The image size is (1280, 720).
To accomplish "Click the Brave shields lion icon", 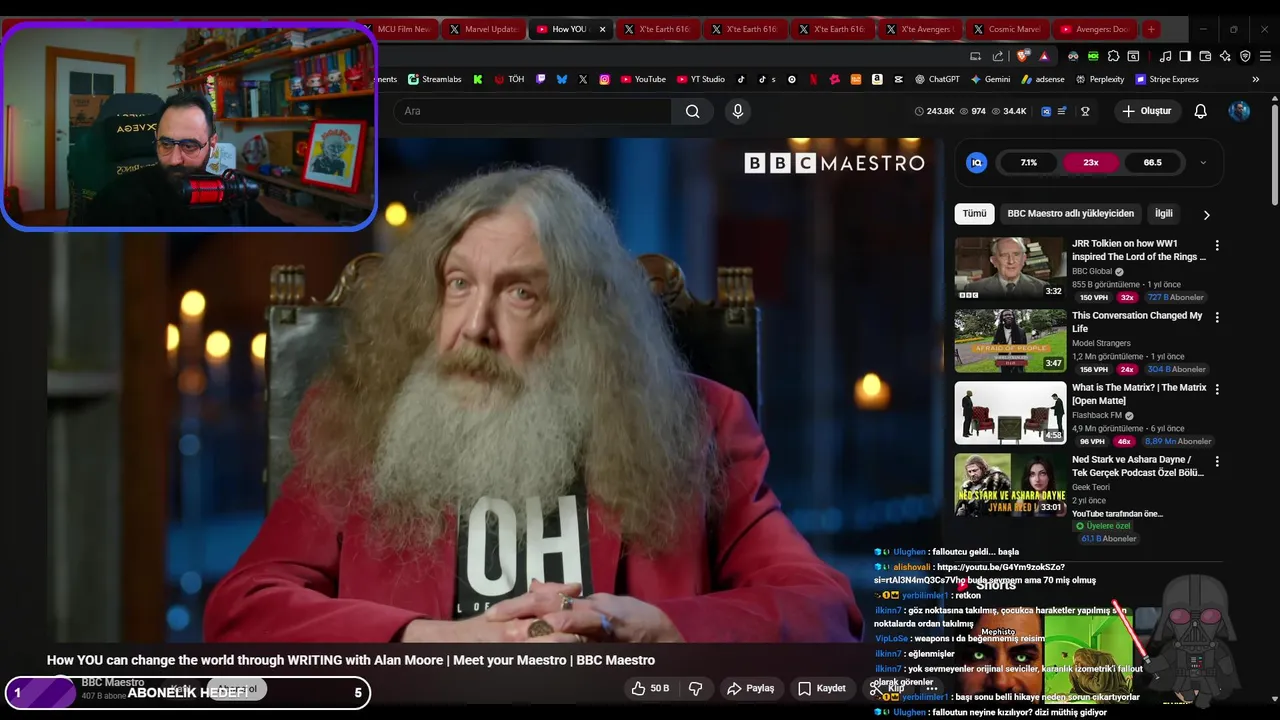I will click(1022, 56).
